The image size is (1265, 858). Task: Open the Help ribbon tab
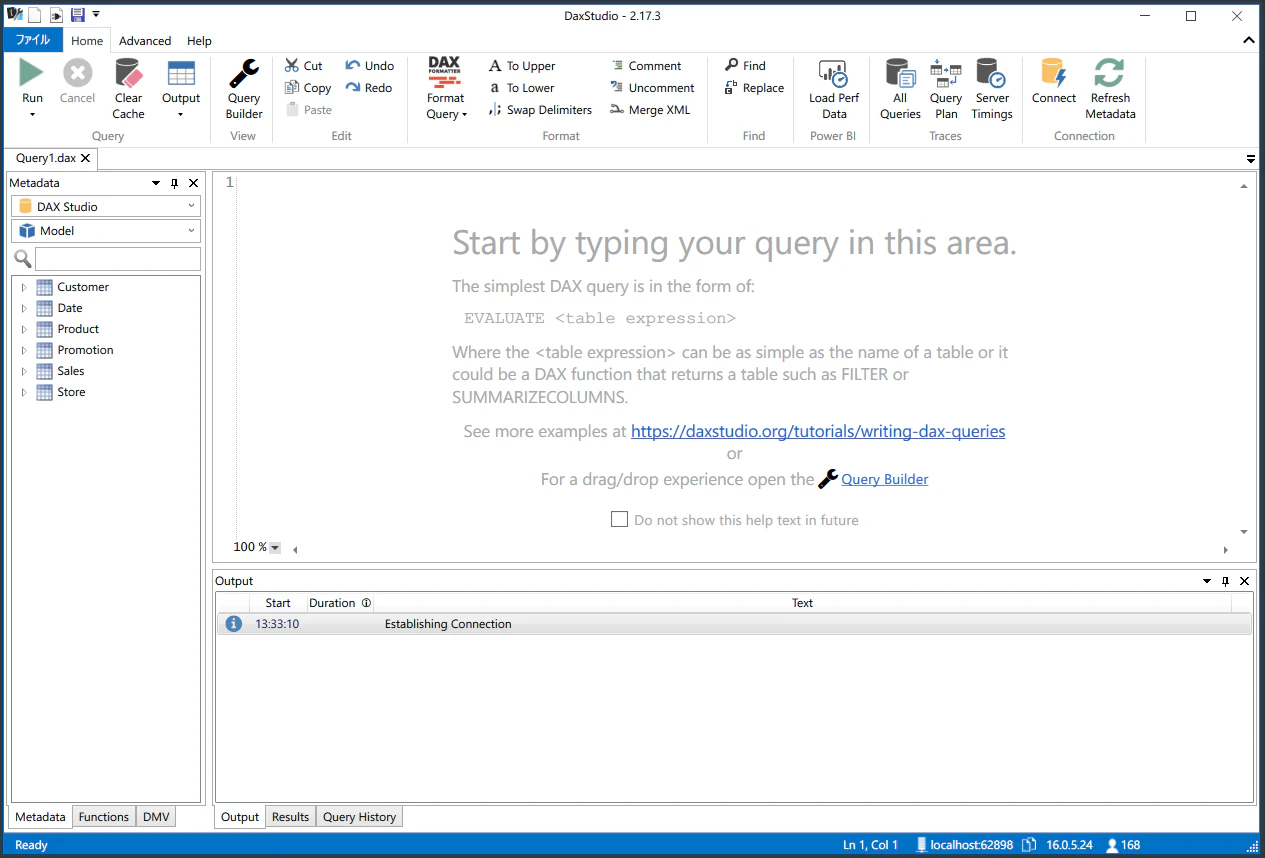(199, 41)
